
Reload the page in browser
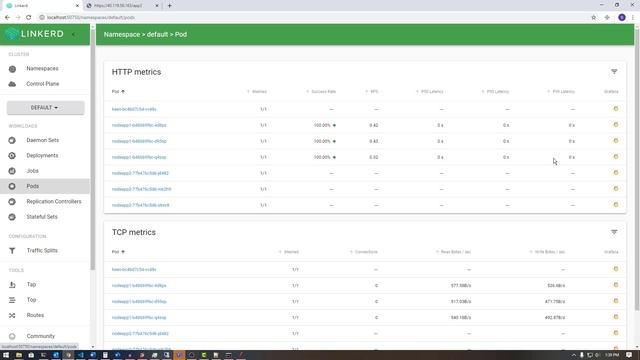coord(29,18)
